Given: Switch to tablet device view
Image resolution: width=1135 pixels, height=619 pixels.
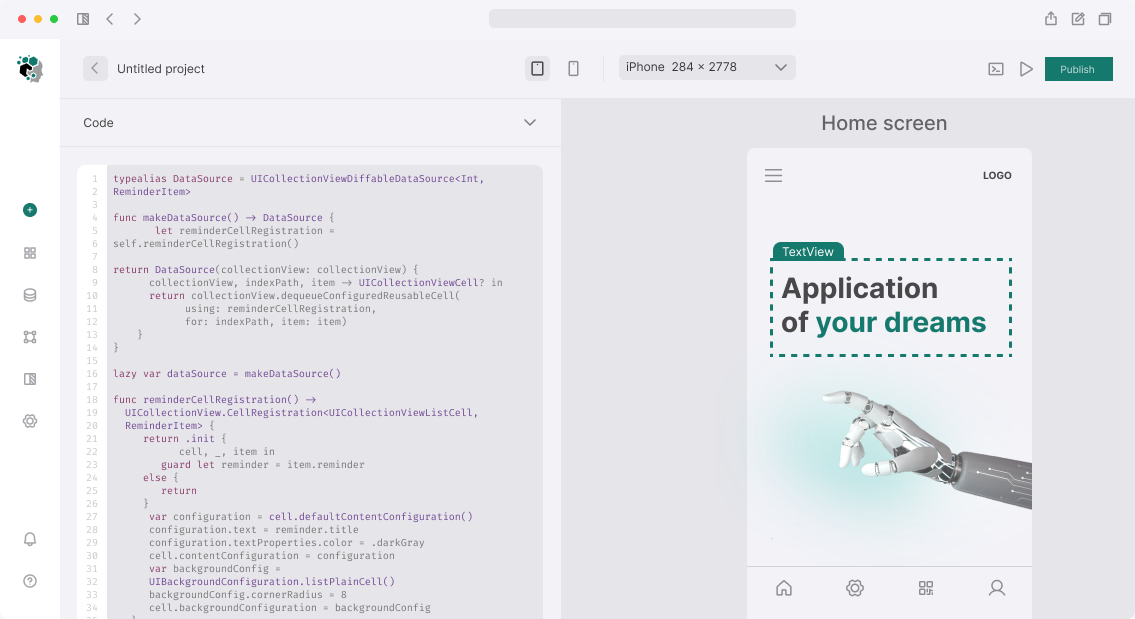Looking at the screenshot, I should pyautogui.click(x=537, y=68).
